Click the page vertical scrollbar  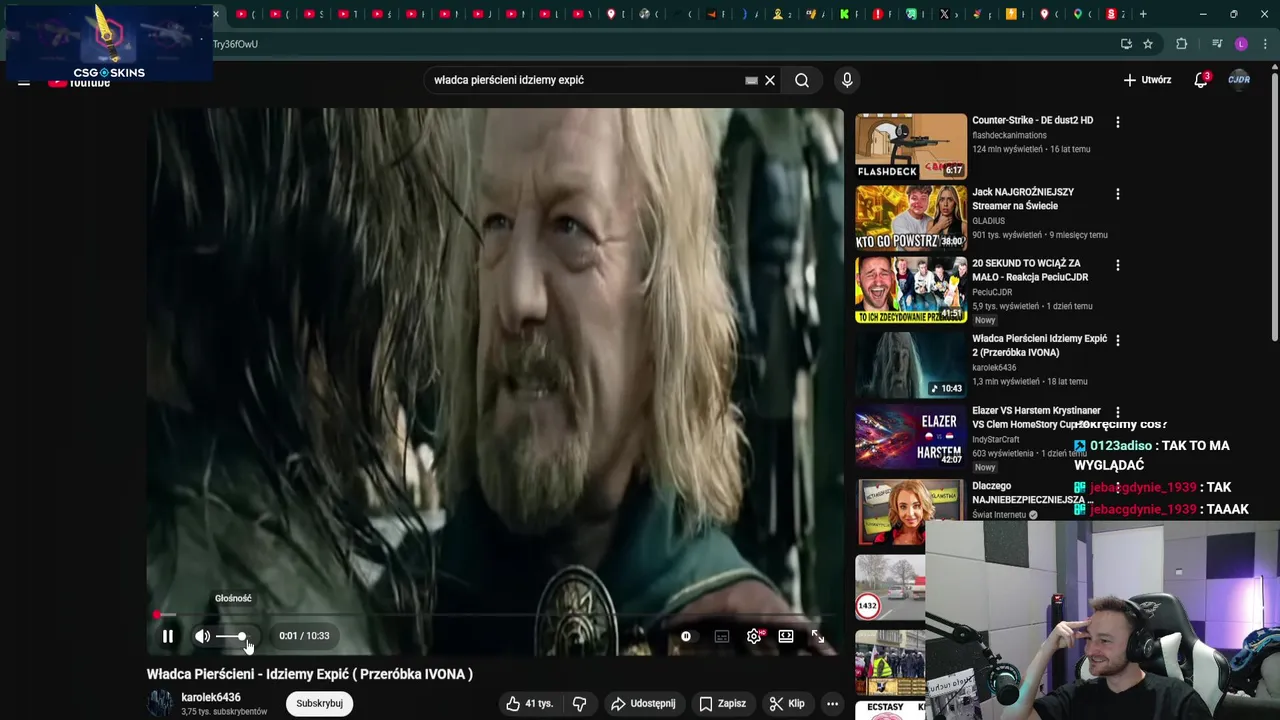pos(1274,205)
